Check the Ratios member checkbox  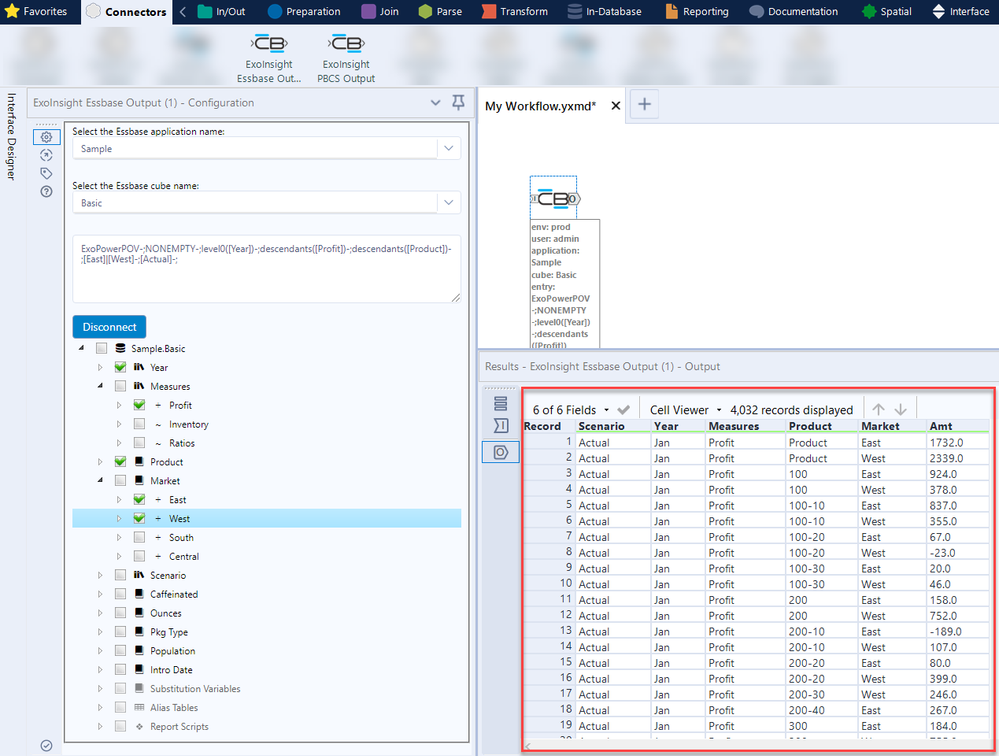(x=140, y=443)
